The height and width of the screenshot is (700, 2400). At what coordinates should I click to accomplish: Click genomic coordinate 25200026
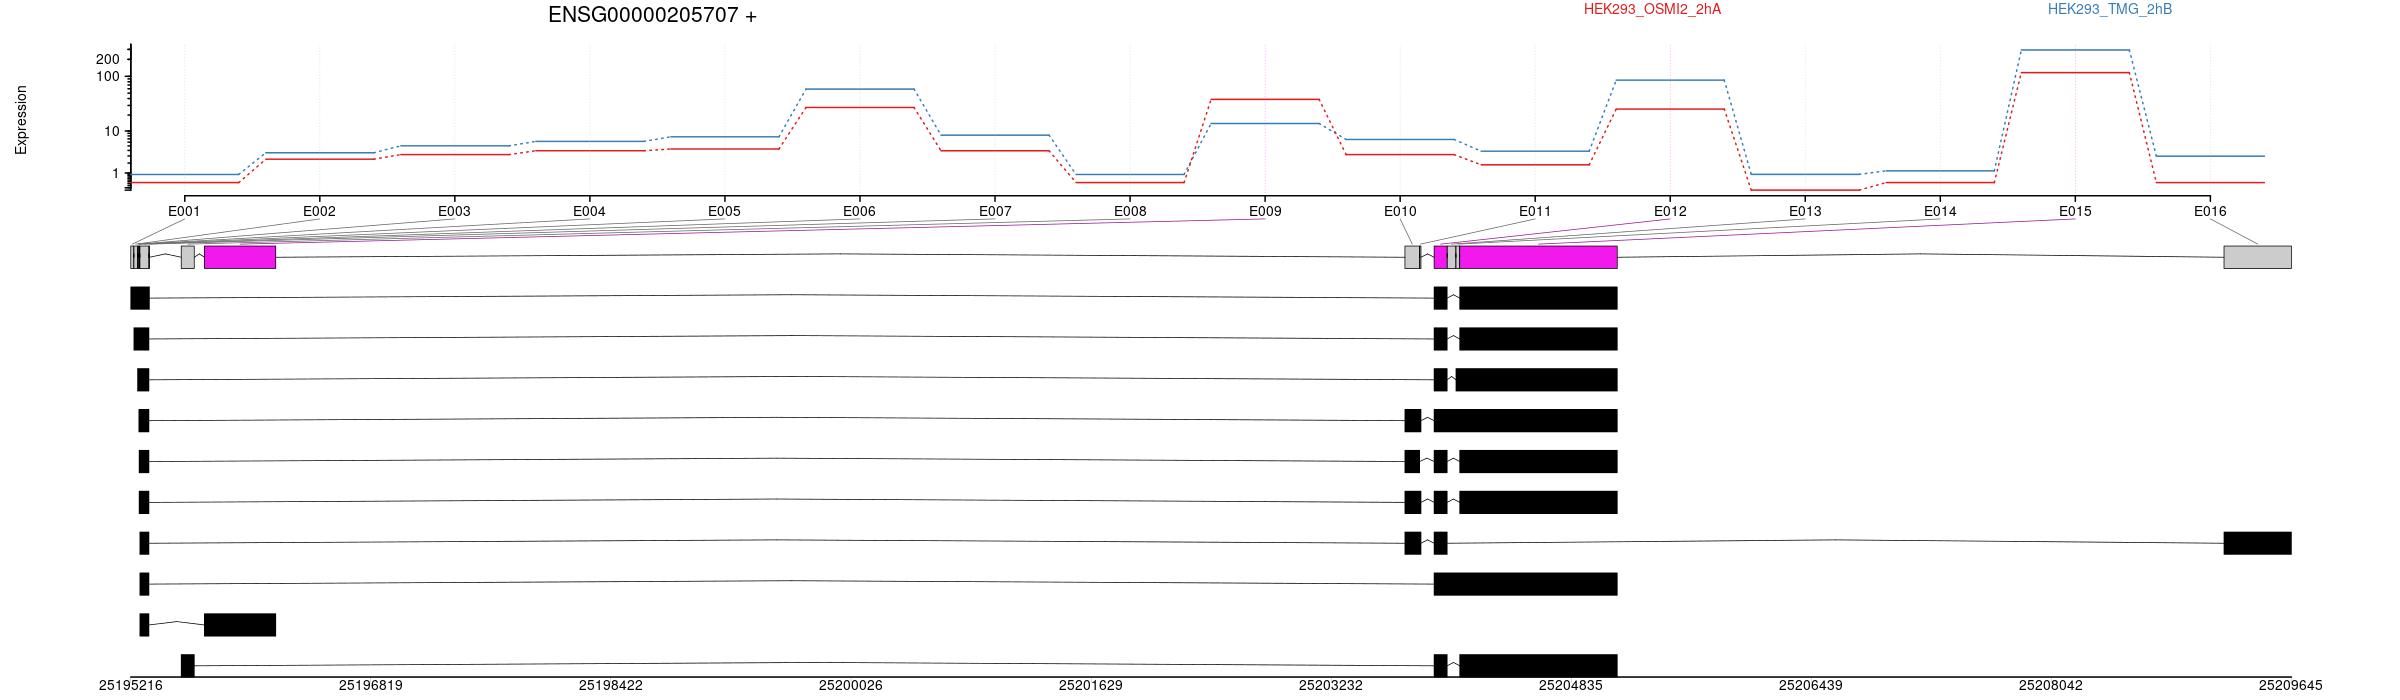coord(851,685)
